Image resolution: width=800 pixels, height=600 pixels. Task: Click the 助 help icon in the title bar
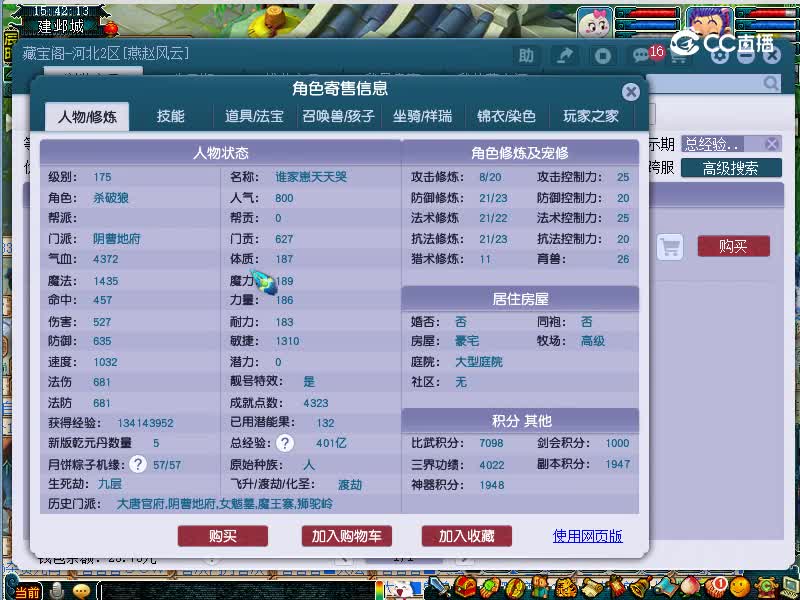526,56
